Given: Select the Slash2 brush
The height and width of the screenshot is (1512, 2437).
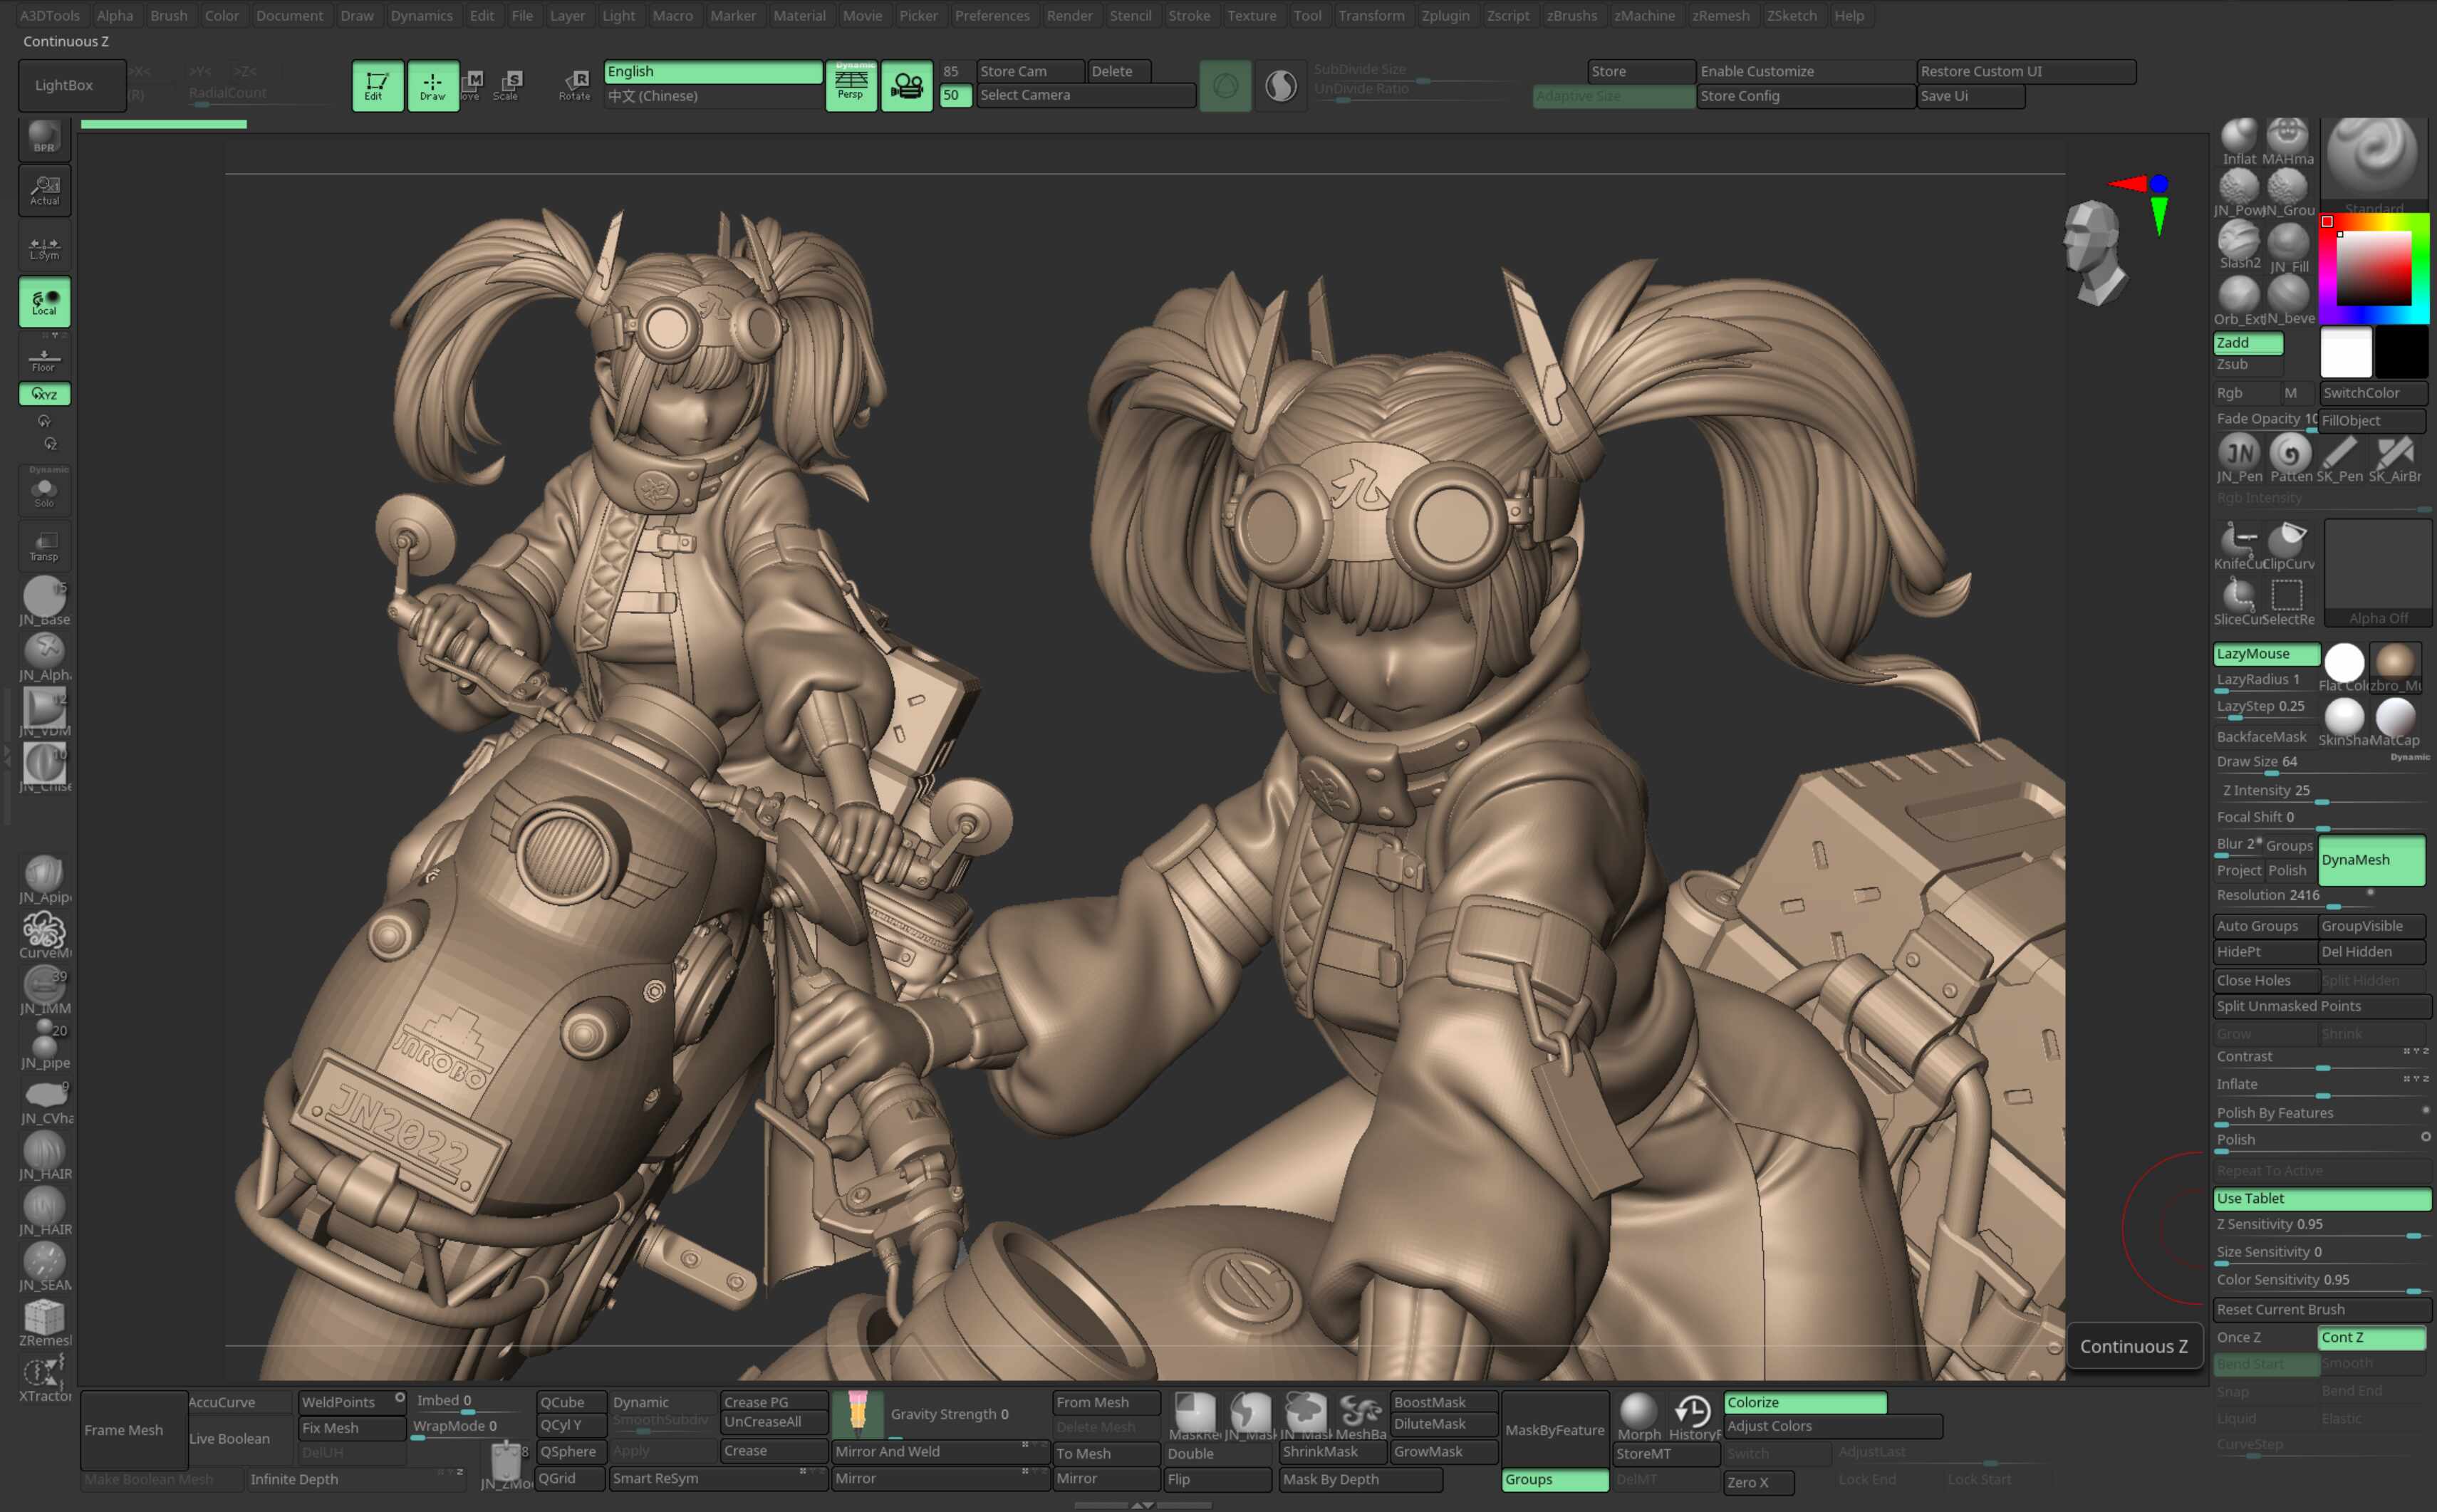Looking at the screenshot, I should [x=2238, y=246].
